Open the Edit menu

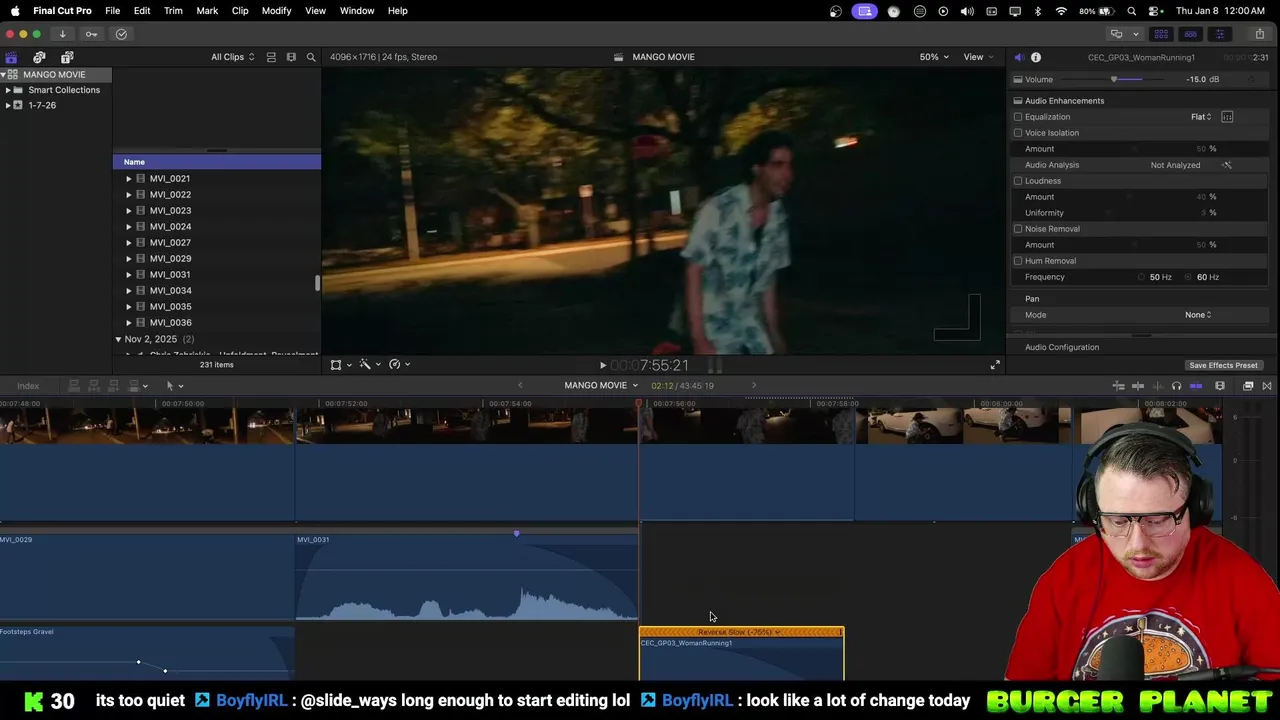pyautogui.click(x=142, y=10)
